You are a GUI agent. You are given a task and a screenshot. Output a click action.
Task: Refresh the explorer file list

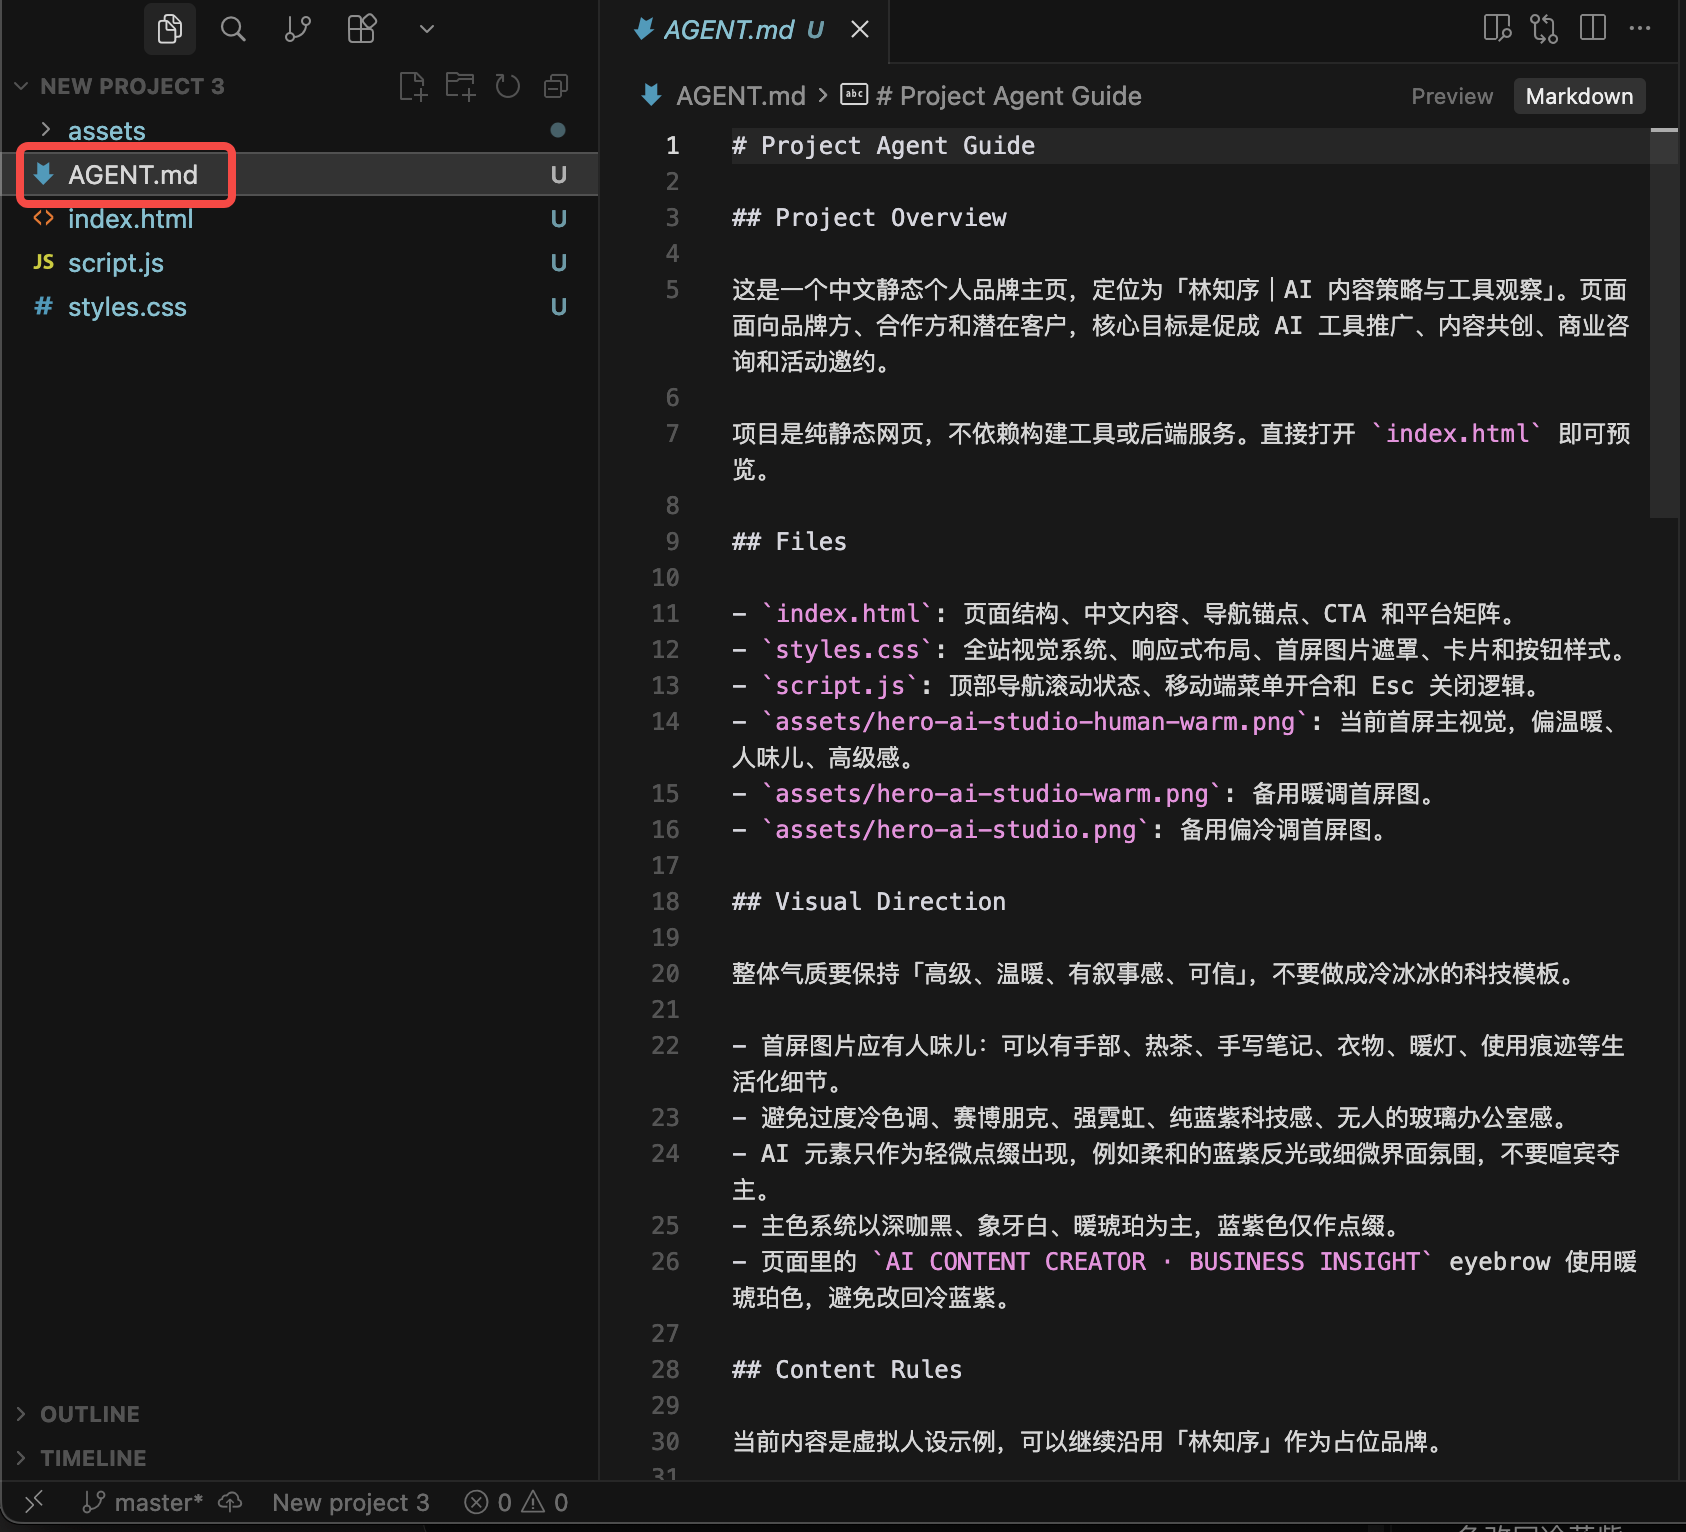pos(508,86)
